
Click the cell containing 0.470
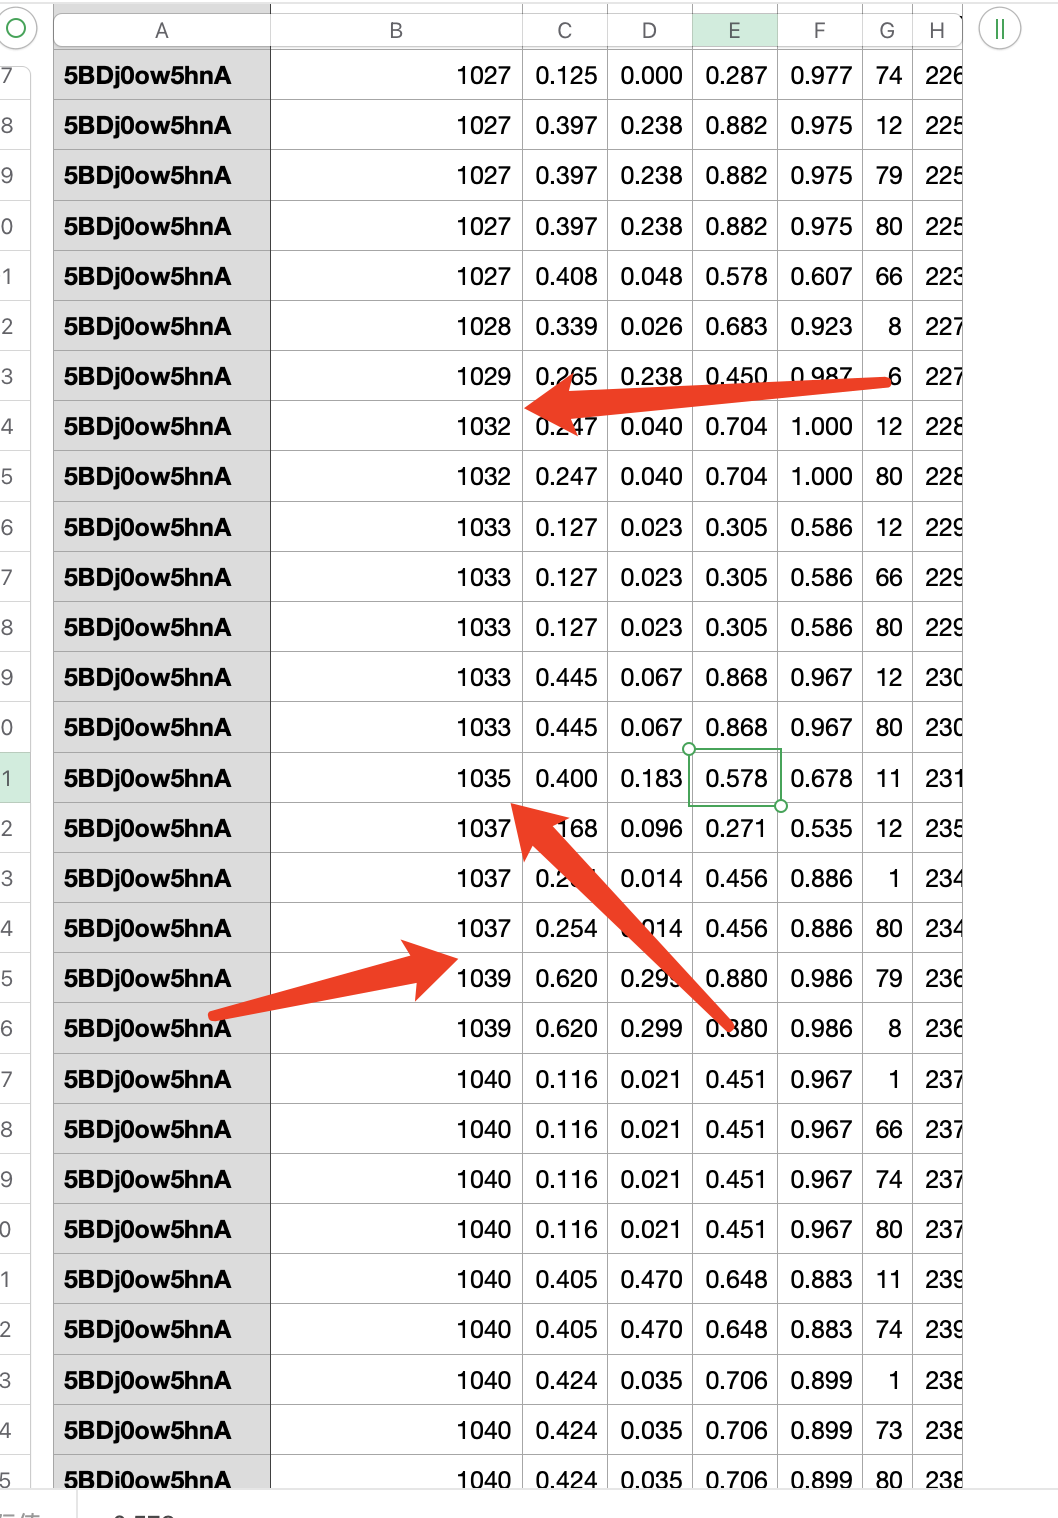click(x=648, y=1279)
